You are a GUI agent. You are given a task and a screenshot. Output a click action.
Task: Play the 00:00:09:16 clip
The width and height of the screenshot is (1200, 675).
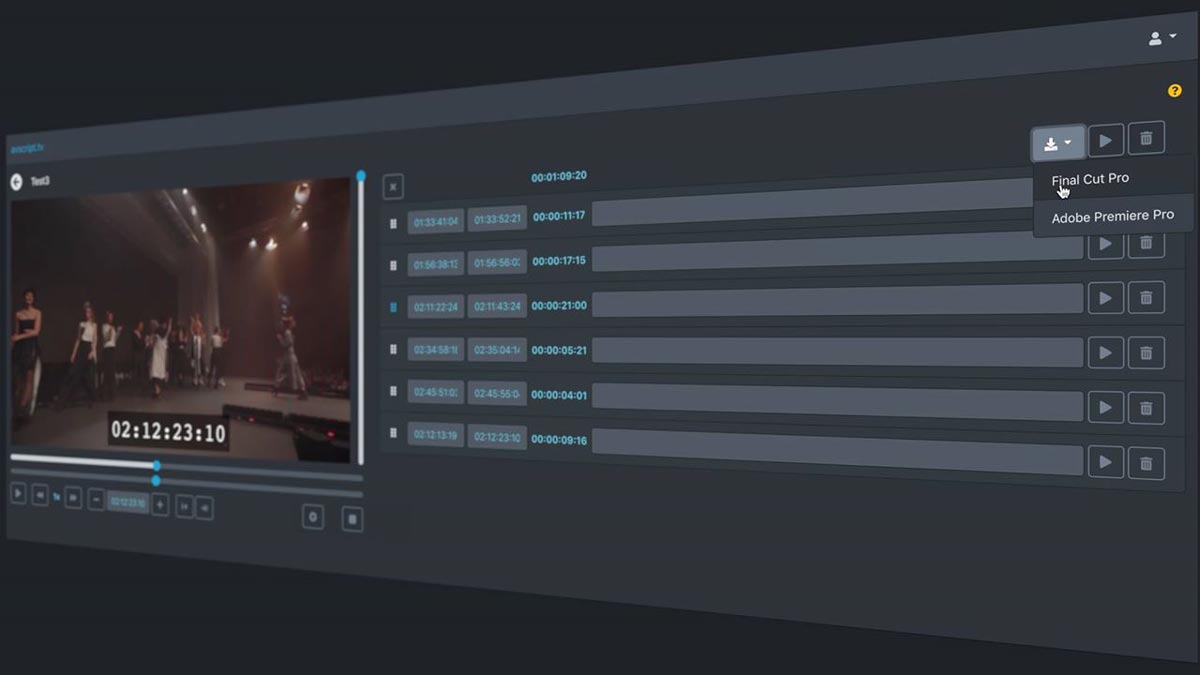(1106, 461)
